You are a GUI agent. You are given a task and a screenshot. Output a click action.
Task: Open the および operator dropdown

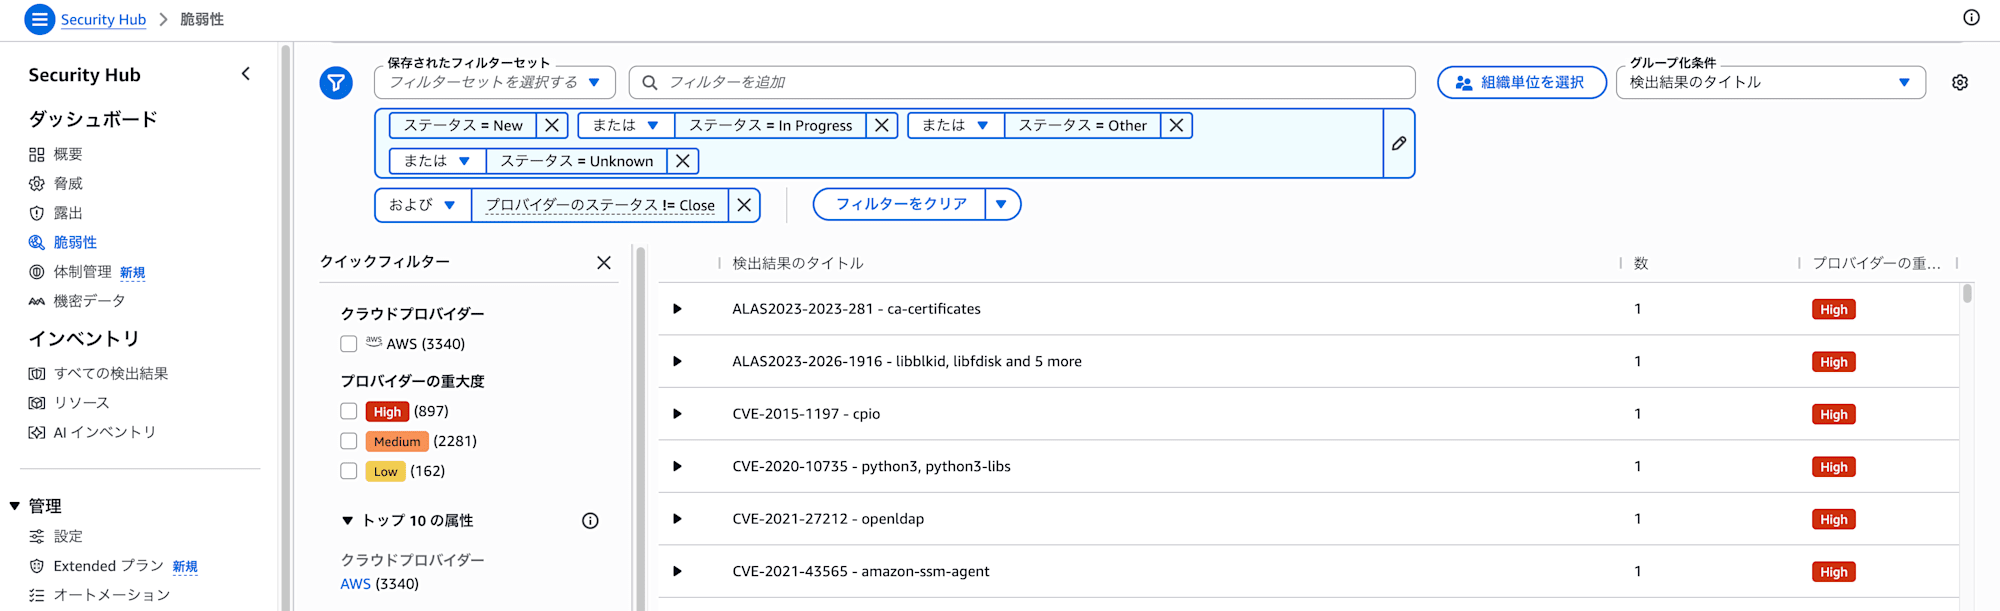[423, 205]
